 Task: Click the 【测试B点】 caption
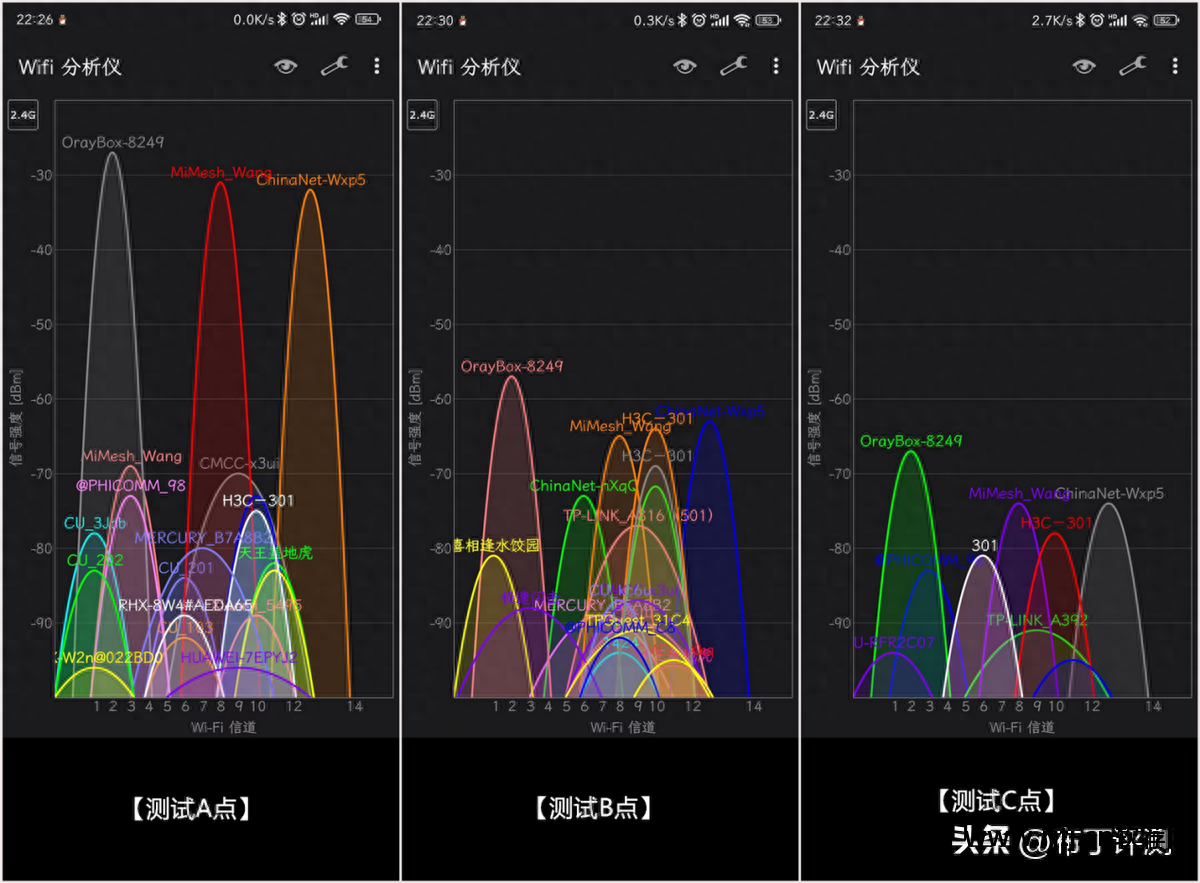point(594,808)
